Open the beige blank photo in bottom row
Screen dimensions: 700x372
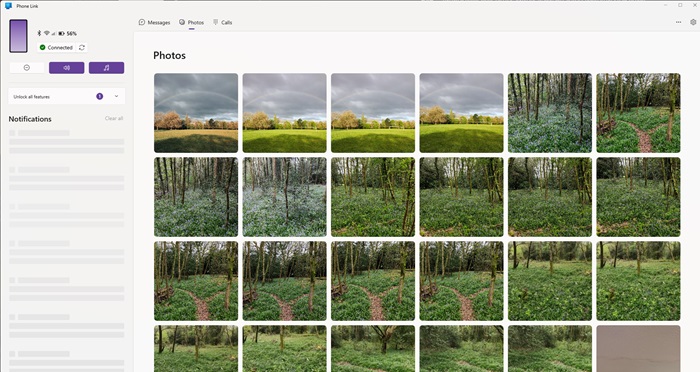pos(638,348)
